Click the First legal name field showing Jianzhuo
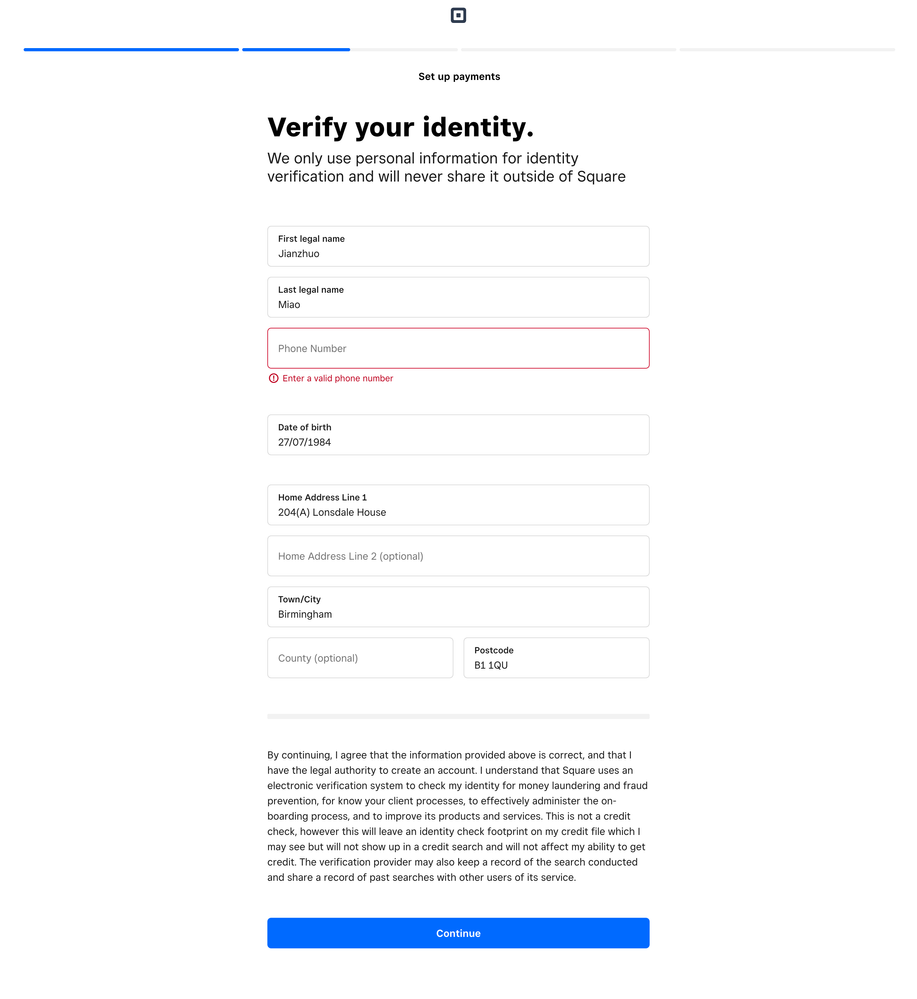Image resolution: width=917 pixels, height=999 pixels. (458, 246)
